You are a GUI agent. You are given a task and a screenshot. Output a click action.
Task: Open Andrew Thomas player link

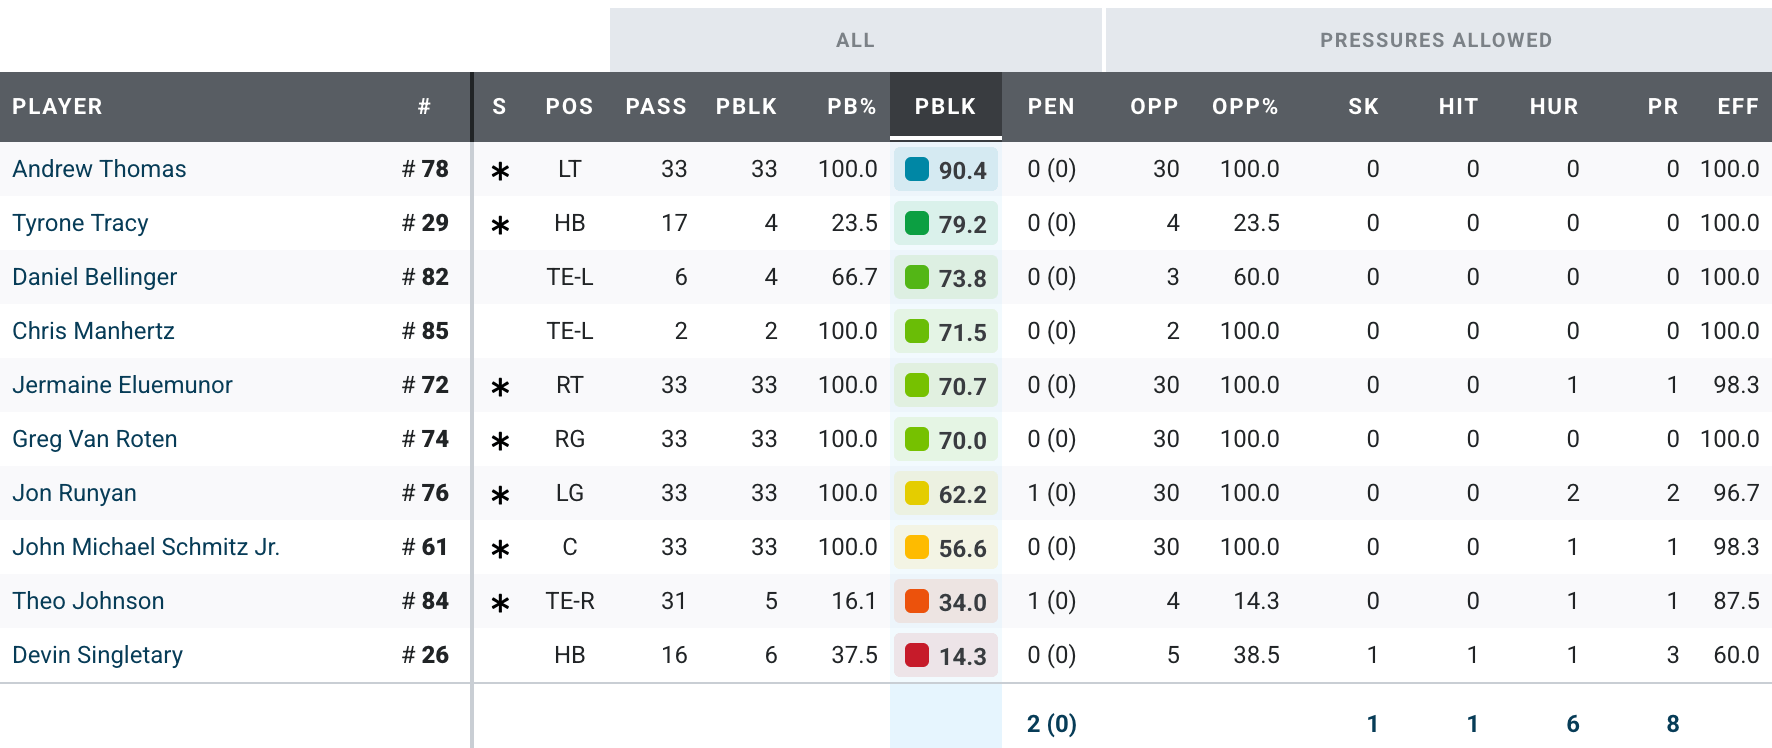click(99, 169)
